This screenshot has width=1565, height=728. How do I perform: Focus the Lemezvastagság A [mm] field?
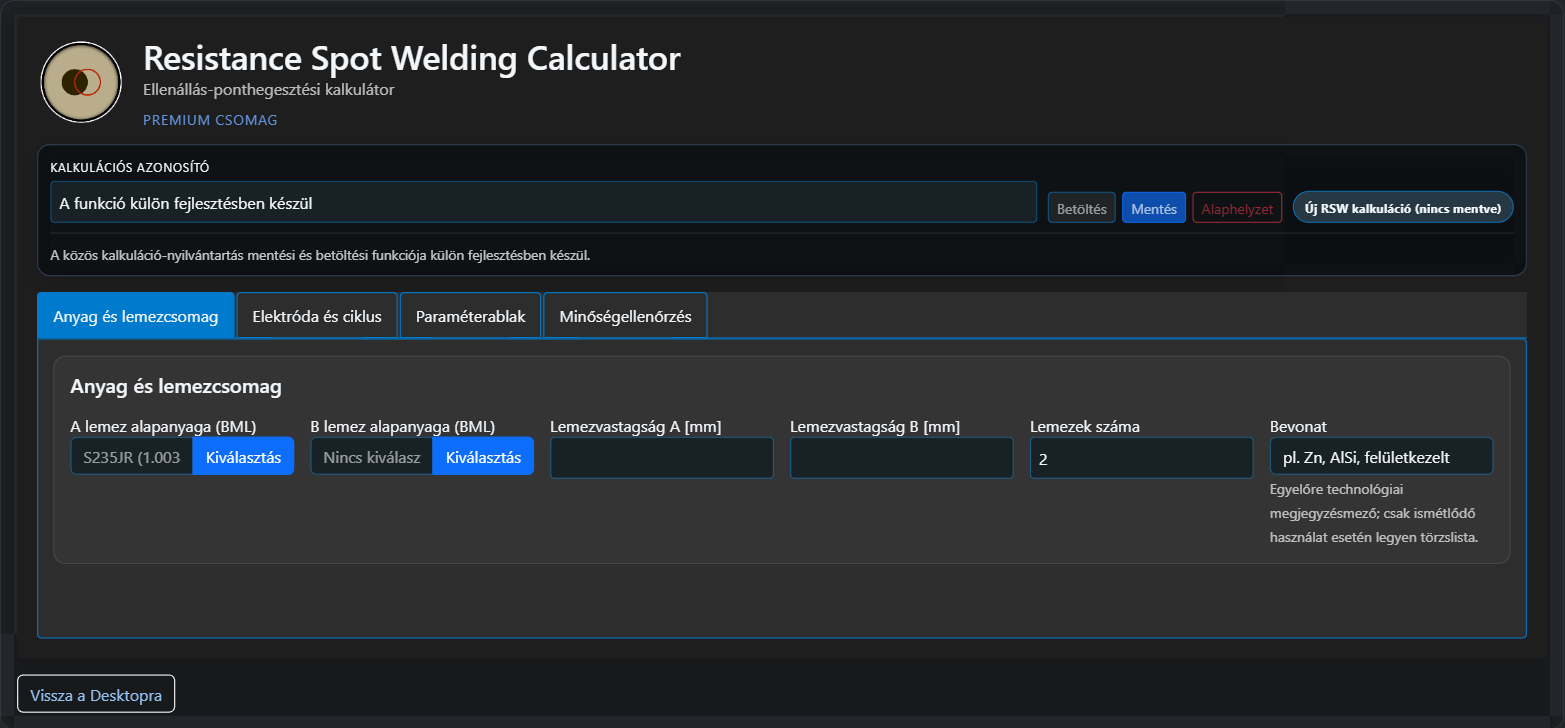[662, 458]
